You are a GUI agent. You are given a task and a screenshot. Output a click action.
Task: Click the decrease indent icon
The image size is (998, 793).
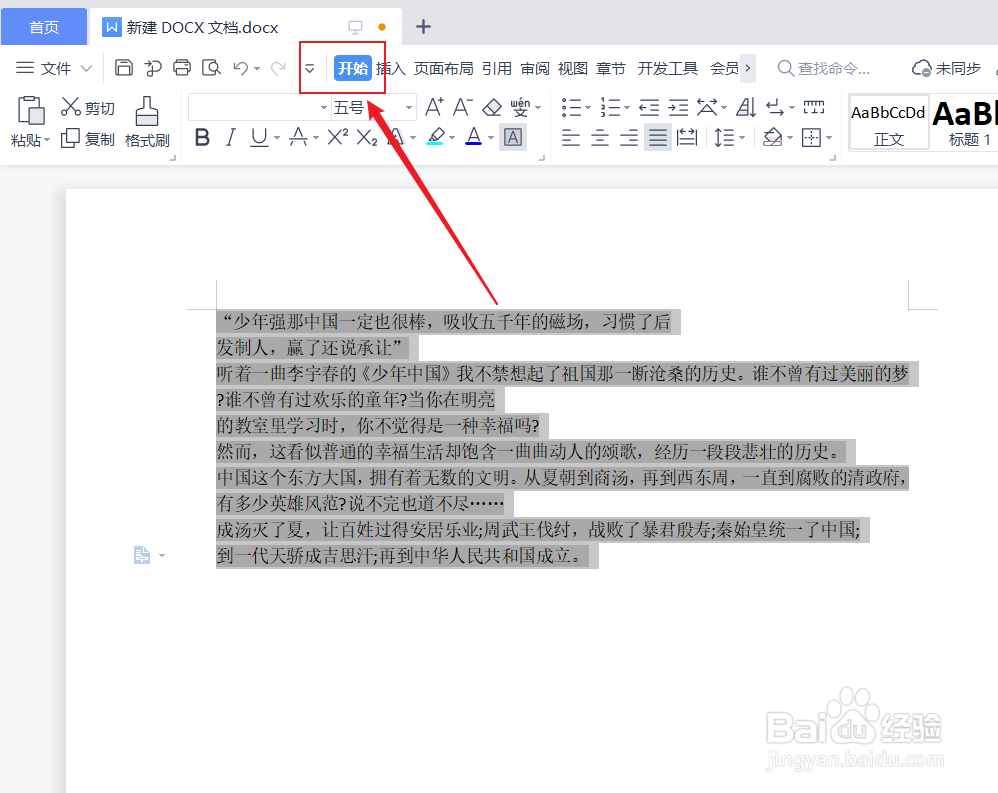[650, 106]
